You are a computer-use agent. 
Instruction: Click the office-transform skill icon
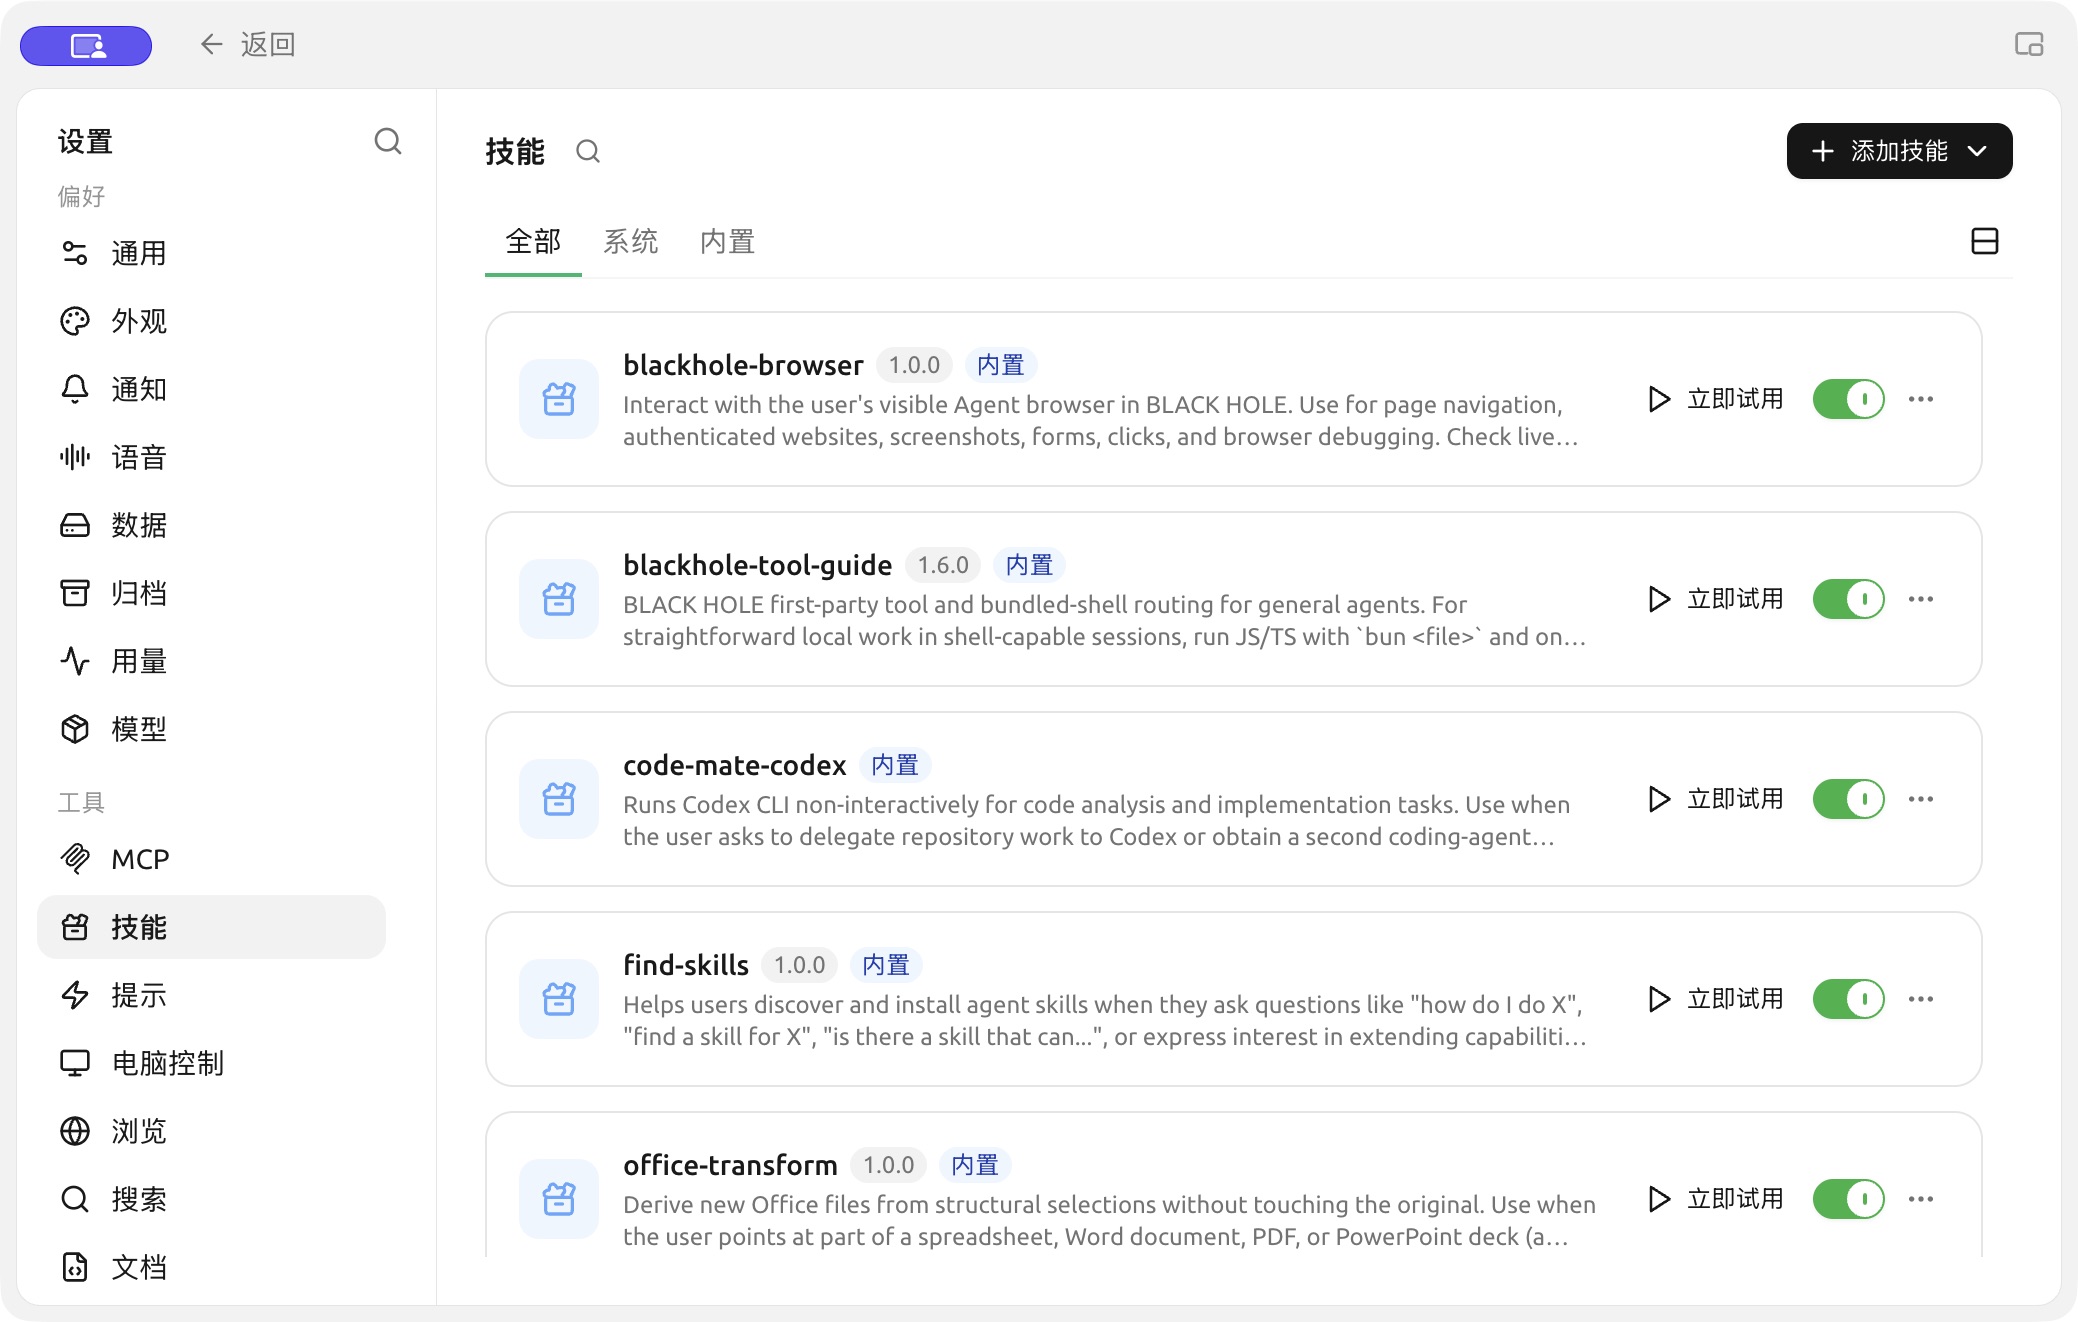click(x=559, y=1199)
